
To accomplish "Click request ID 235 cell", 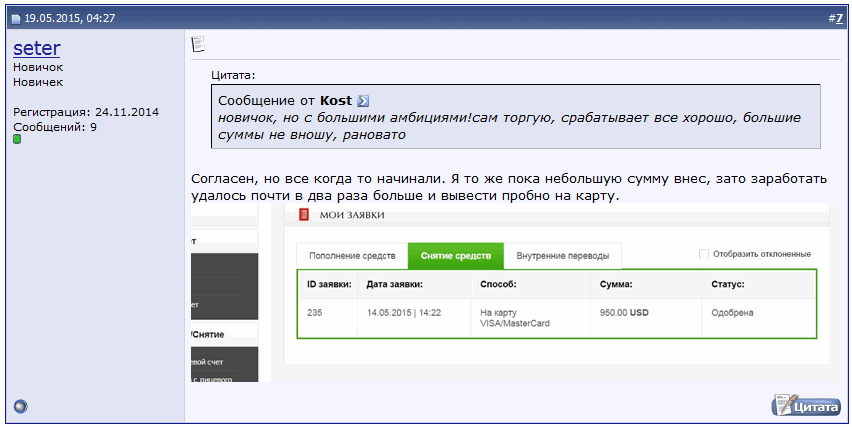I will point(328,318).
